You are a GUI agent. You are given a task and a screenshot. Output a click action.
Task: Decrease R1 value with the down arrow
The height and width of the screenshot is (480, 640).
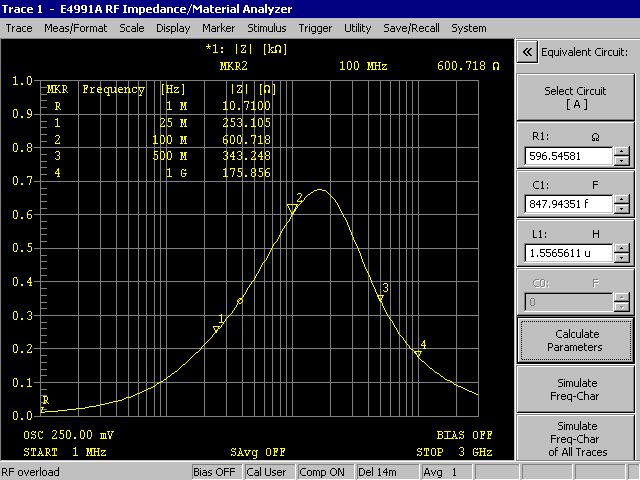[x=622, y=161]
